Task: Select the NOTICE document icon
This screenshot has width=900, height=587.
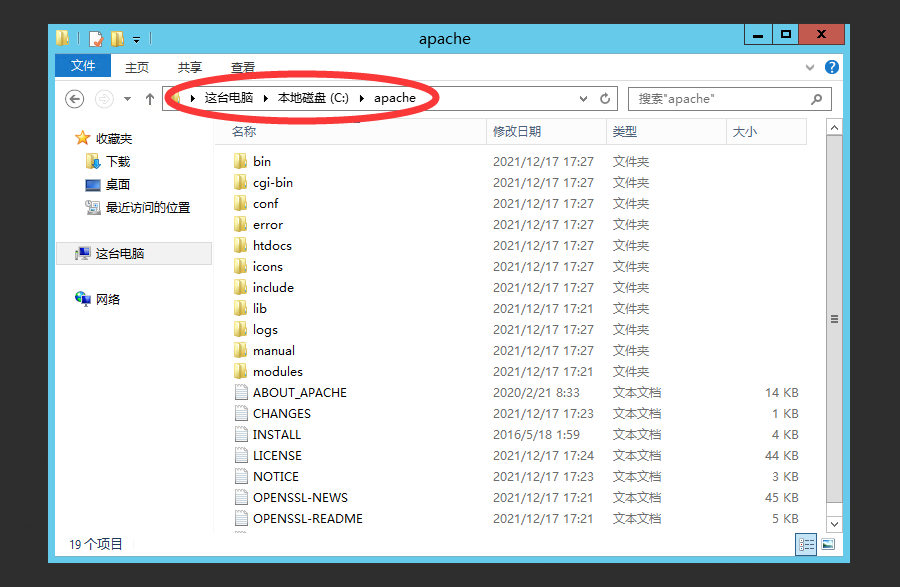Action: click(x=241, y=476)
